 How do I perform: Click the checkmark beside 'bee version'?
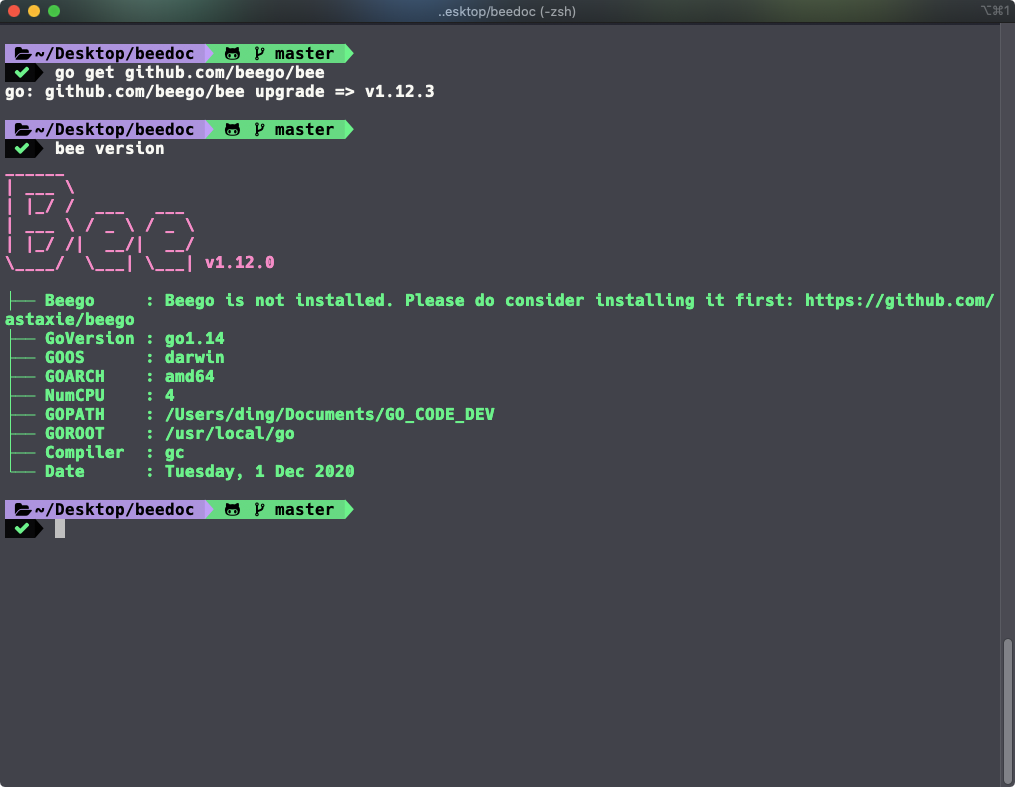[x=22, y=148]
